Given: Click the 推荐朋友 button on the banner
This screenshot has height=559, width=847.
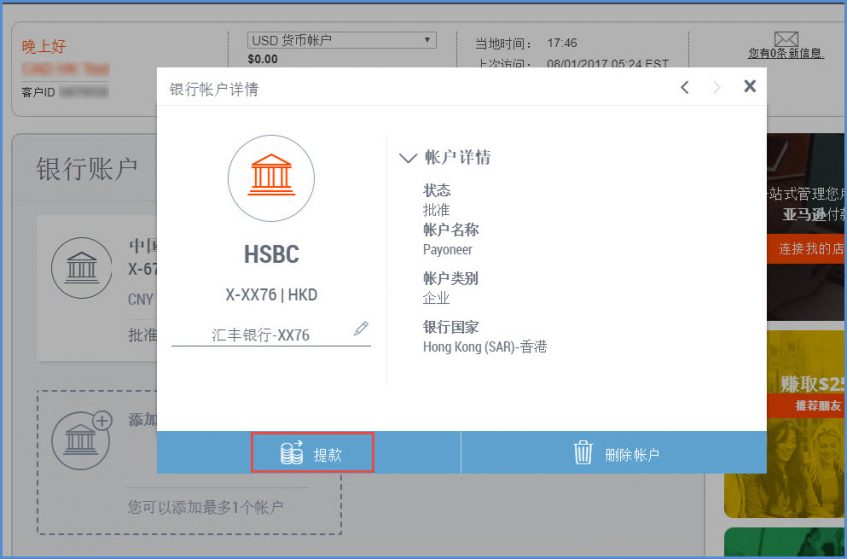Looking at the screenshot, I should pos(806,405).
